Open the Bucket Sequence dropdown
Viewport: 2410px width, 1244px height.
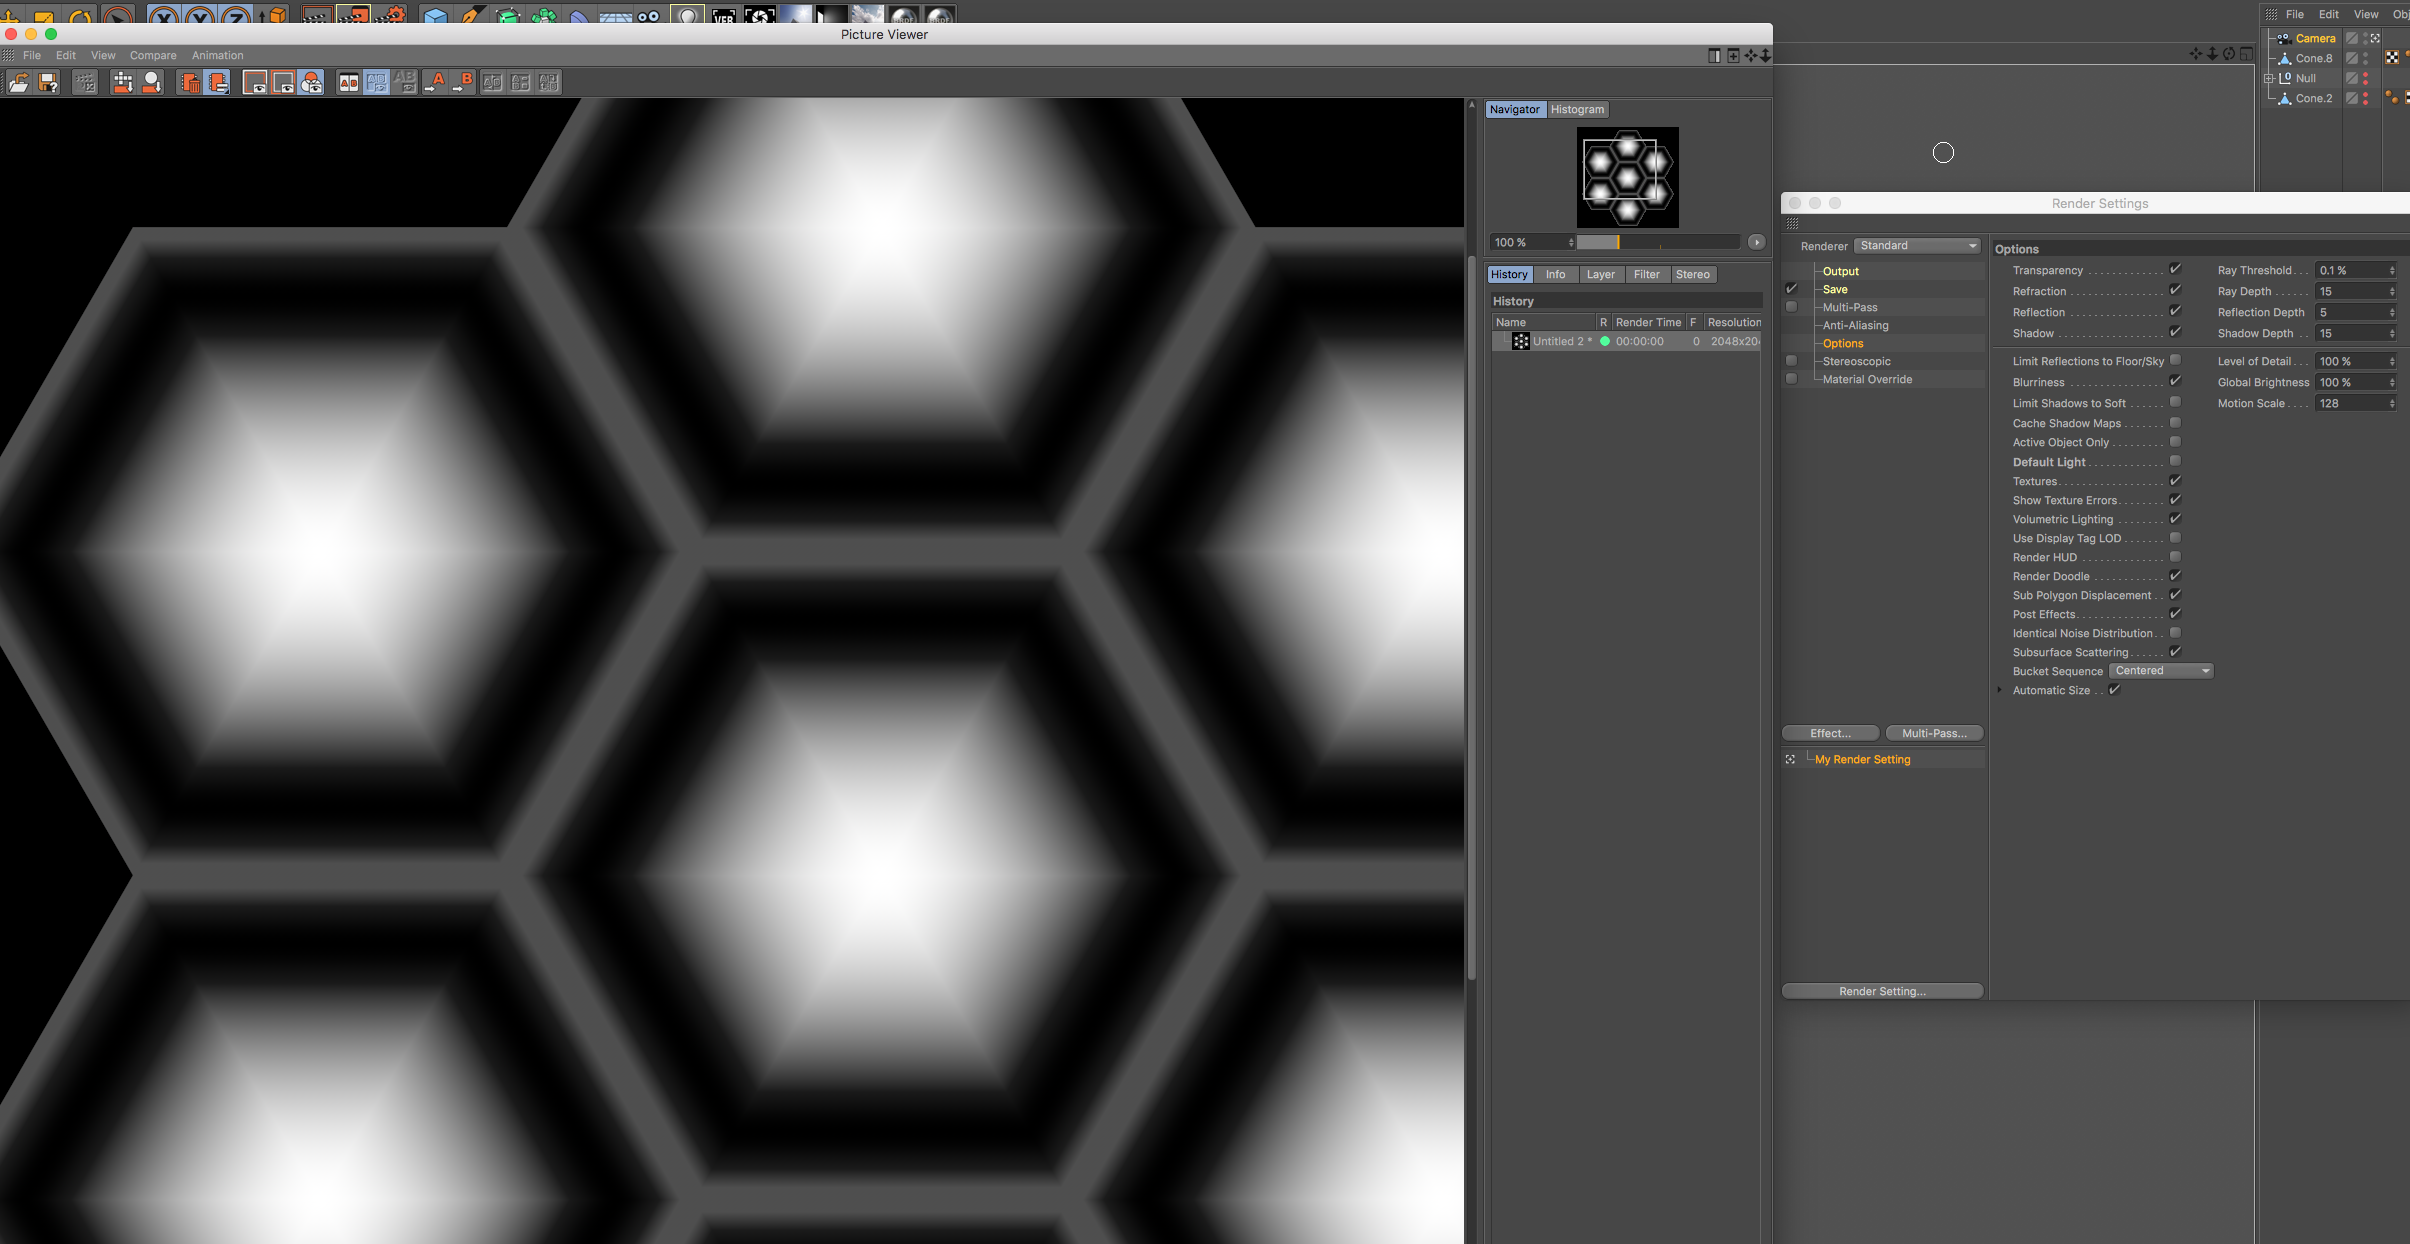pyautogui.click(x=2160, y=671)
